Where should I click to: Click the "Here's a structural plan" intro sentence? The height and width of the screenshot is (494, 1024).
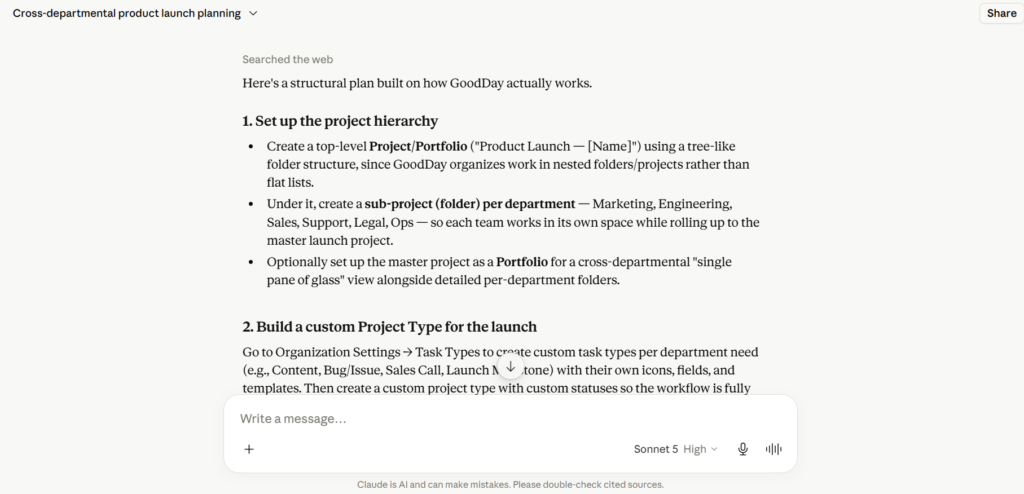pyautogui.click(x=417, y=83)
